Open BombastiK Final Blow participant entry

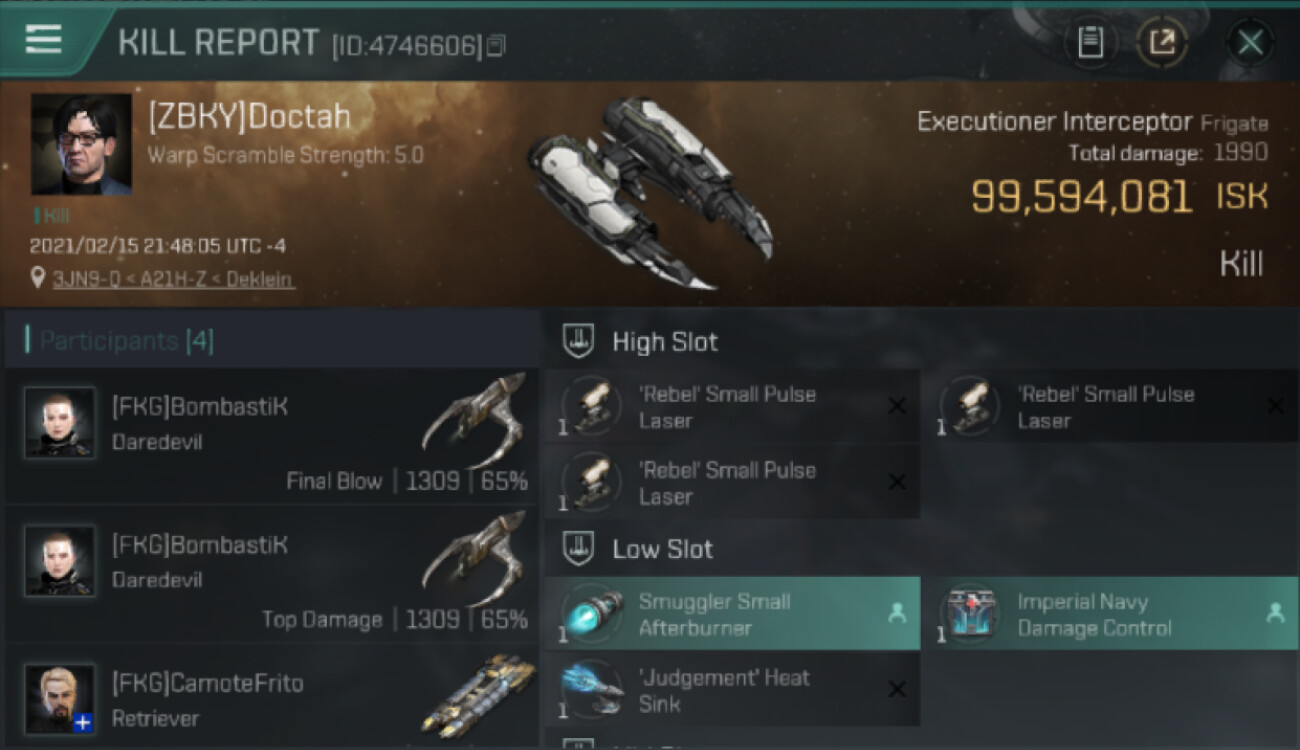[x=272, y=436]
